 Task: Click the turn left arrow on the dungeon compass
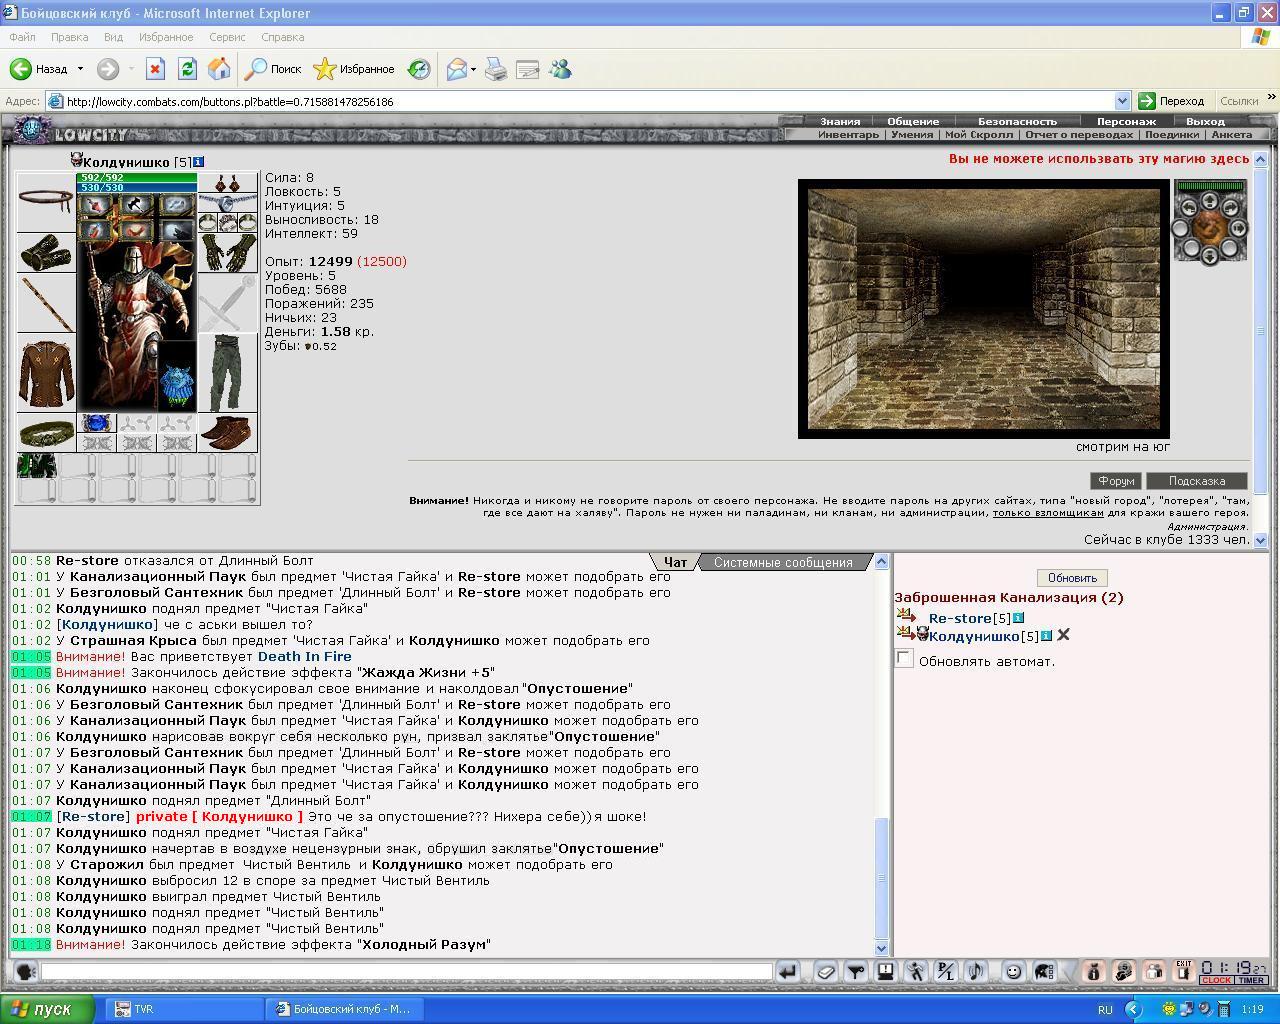(x=1189, y=208)
